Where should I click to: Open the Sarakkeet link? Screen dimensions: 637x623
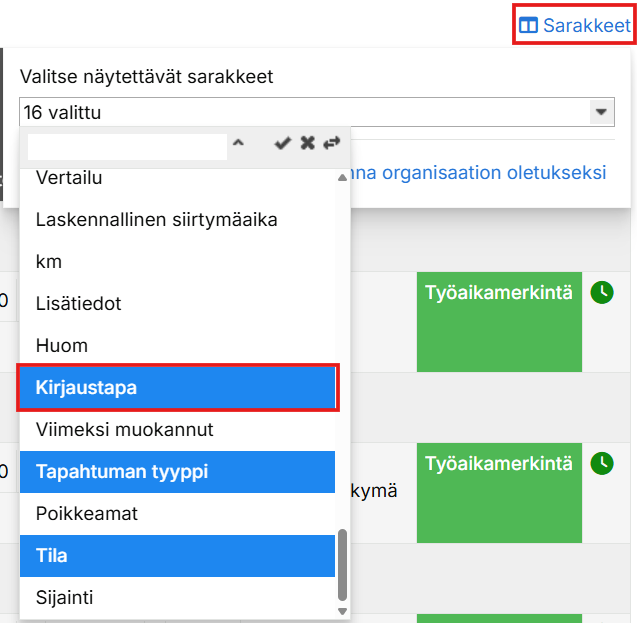(x=586, y=26)
